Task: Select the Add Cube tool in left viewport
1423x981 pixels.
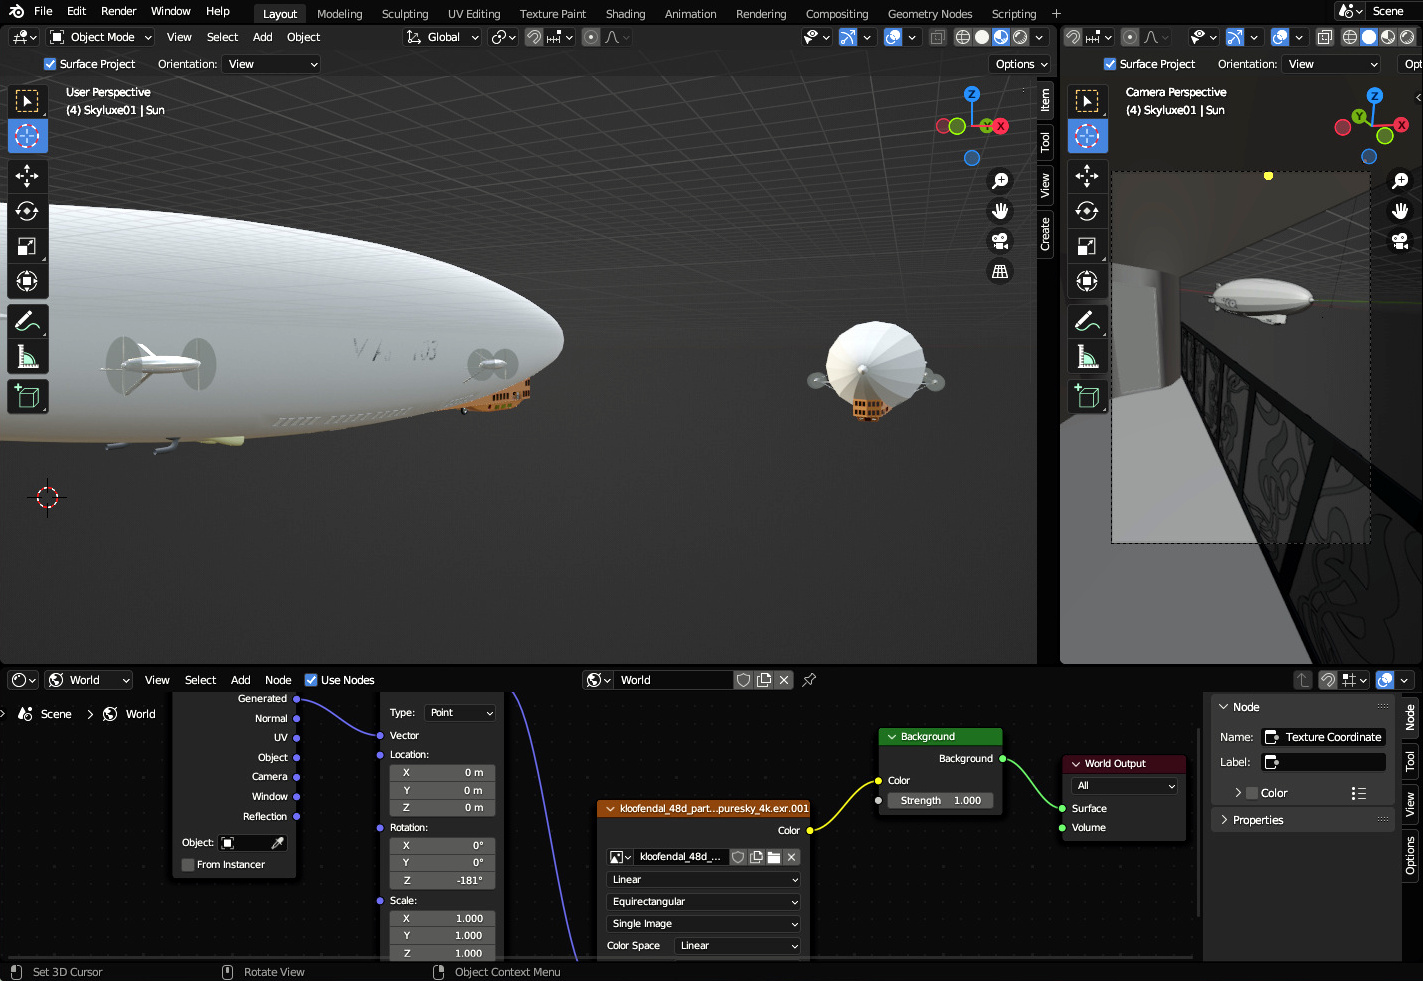Action: click(x=27, y=396)
